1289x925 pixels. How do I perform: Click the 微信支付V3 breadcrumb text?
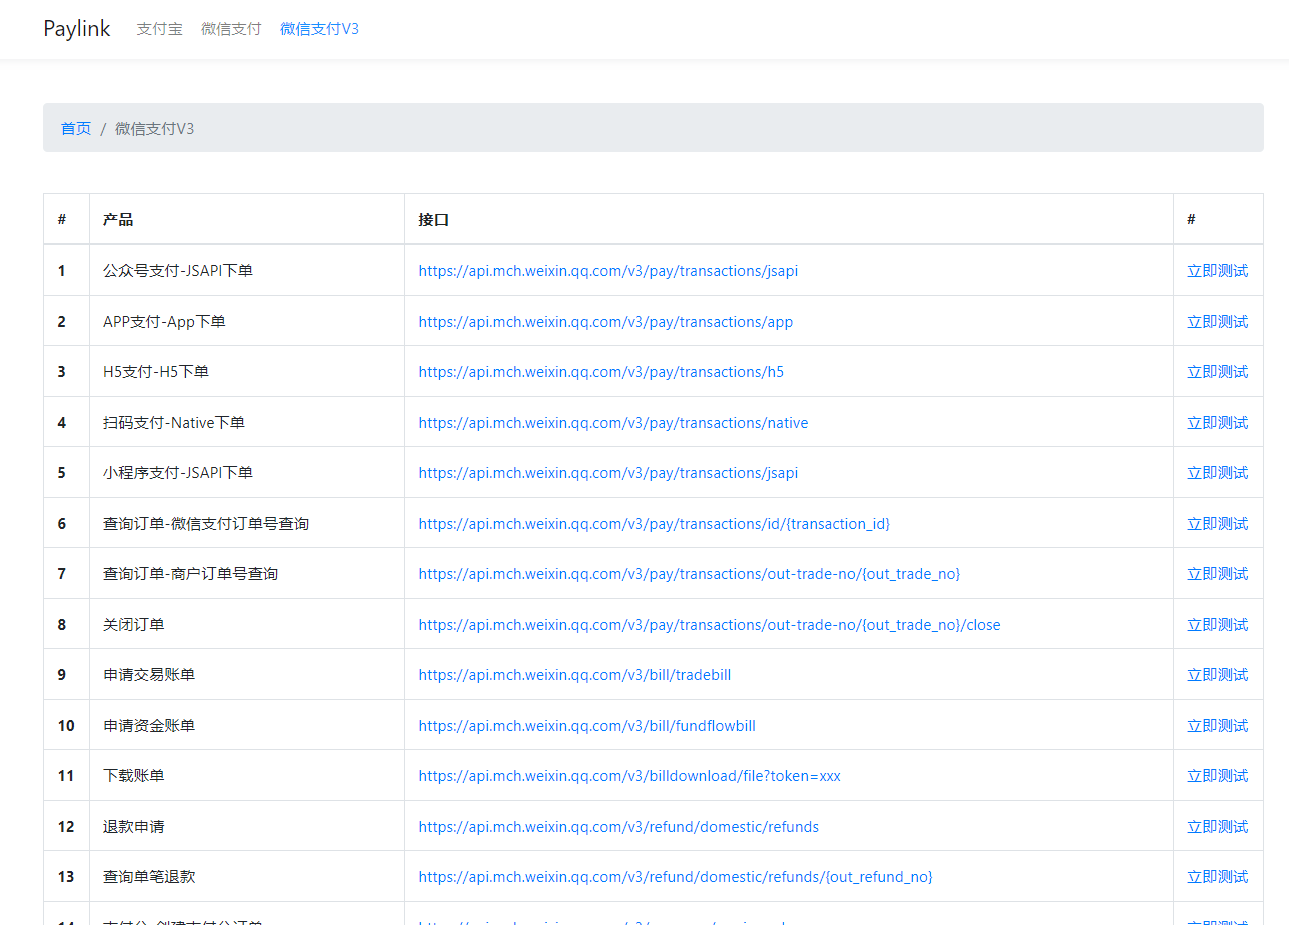point(155,128)
